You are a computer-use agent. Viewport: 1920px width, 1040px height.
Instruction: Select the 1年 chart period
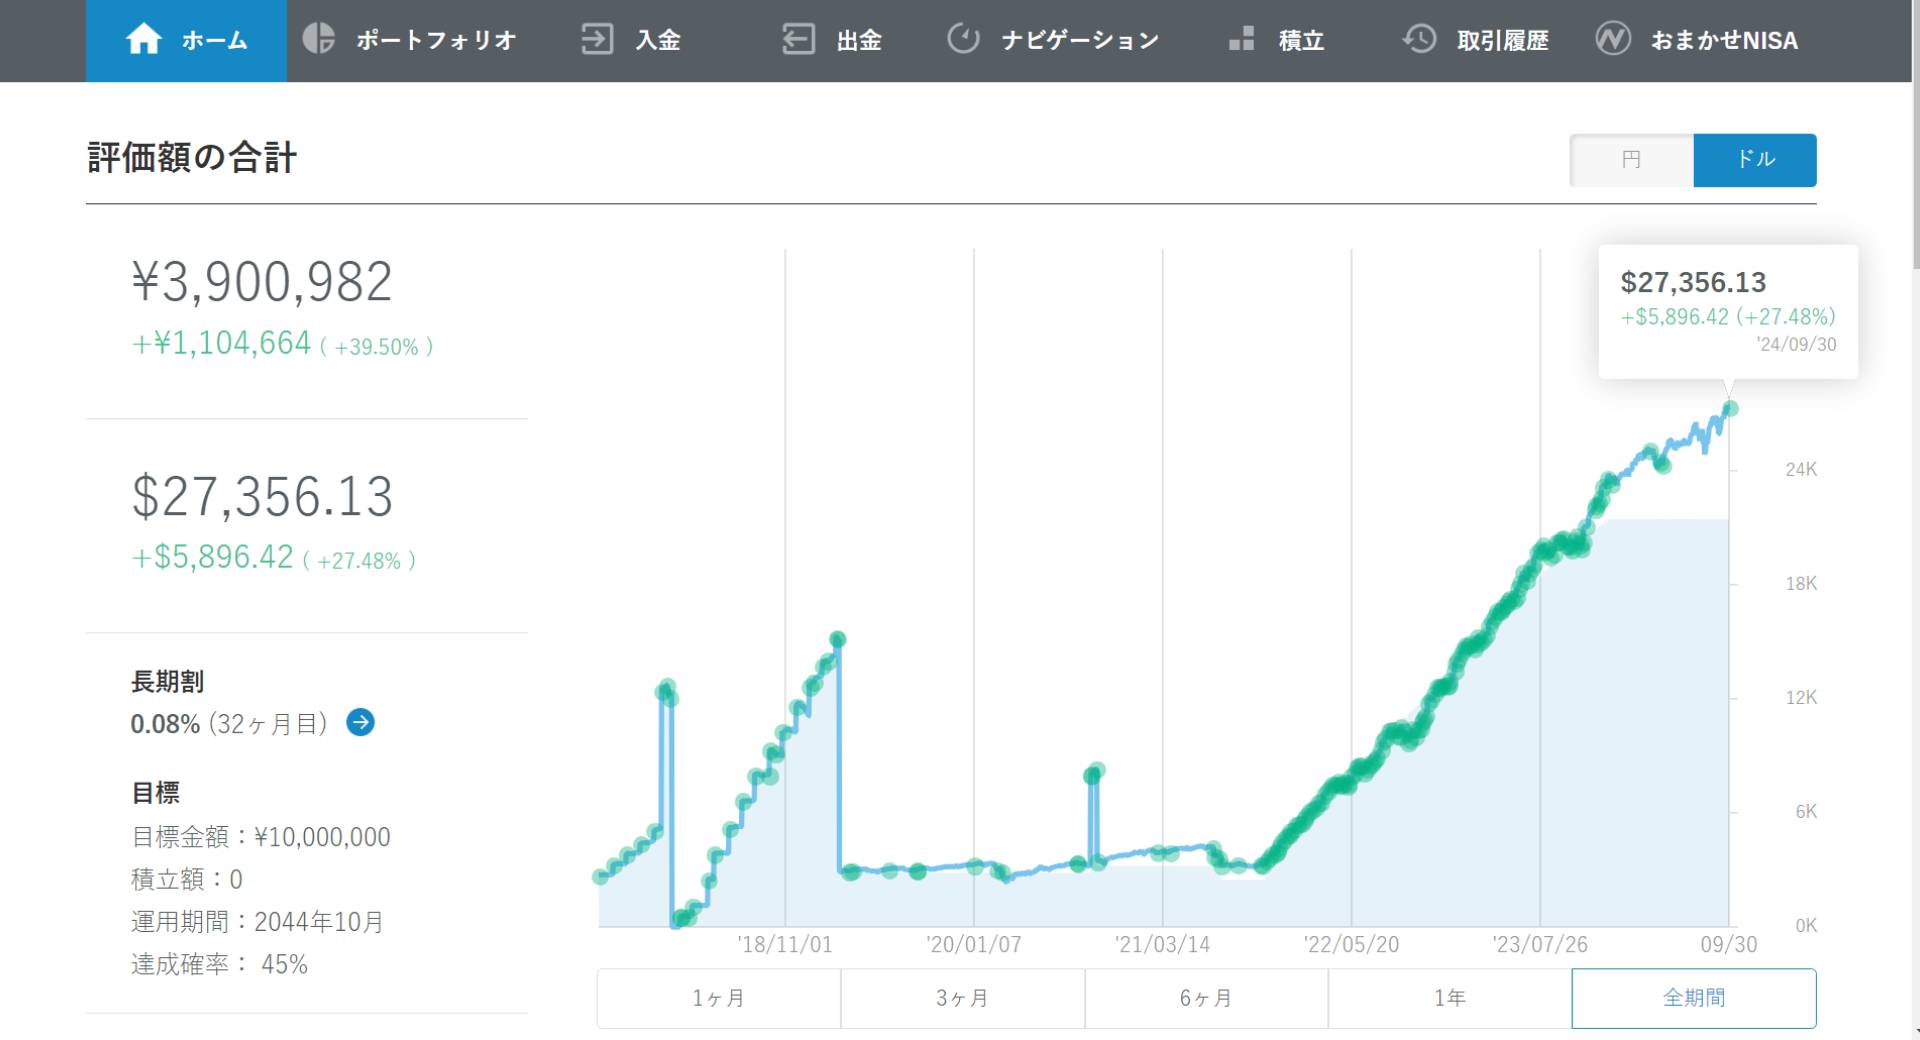1450,998
